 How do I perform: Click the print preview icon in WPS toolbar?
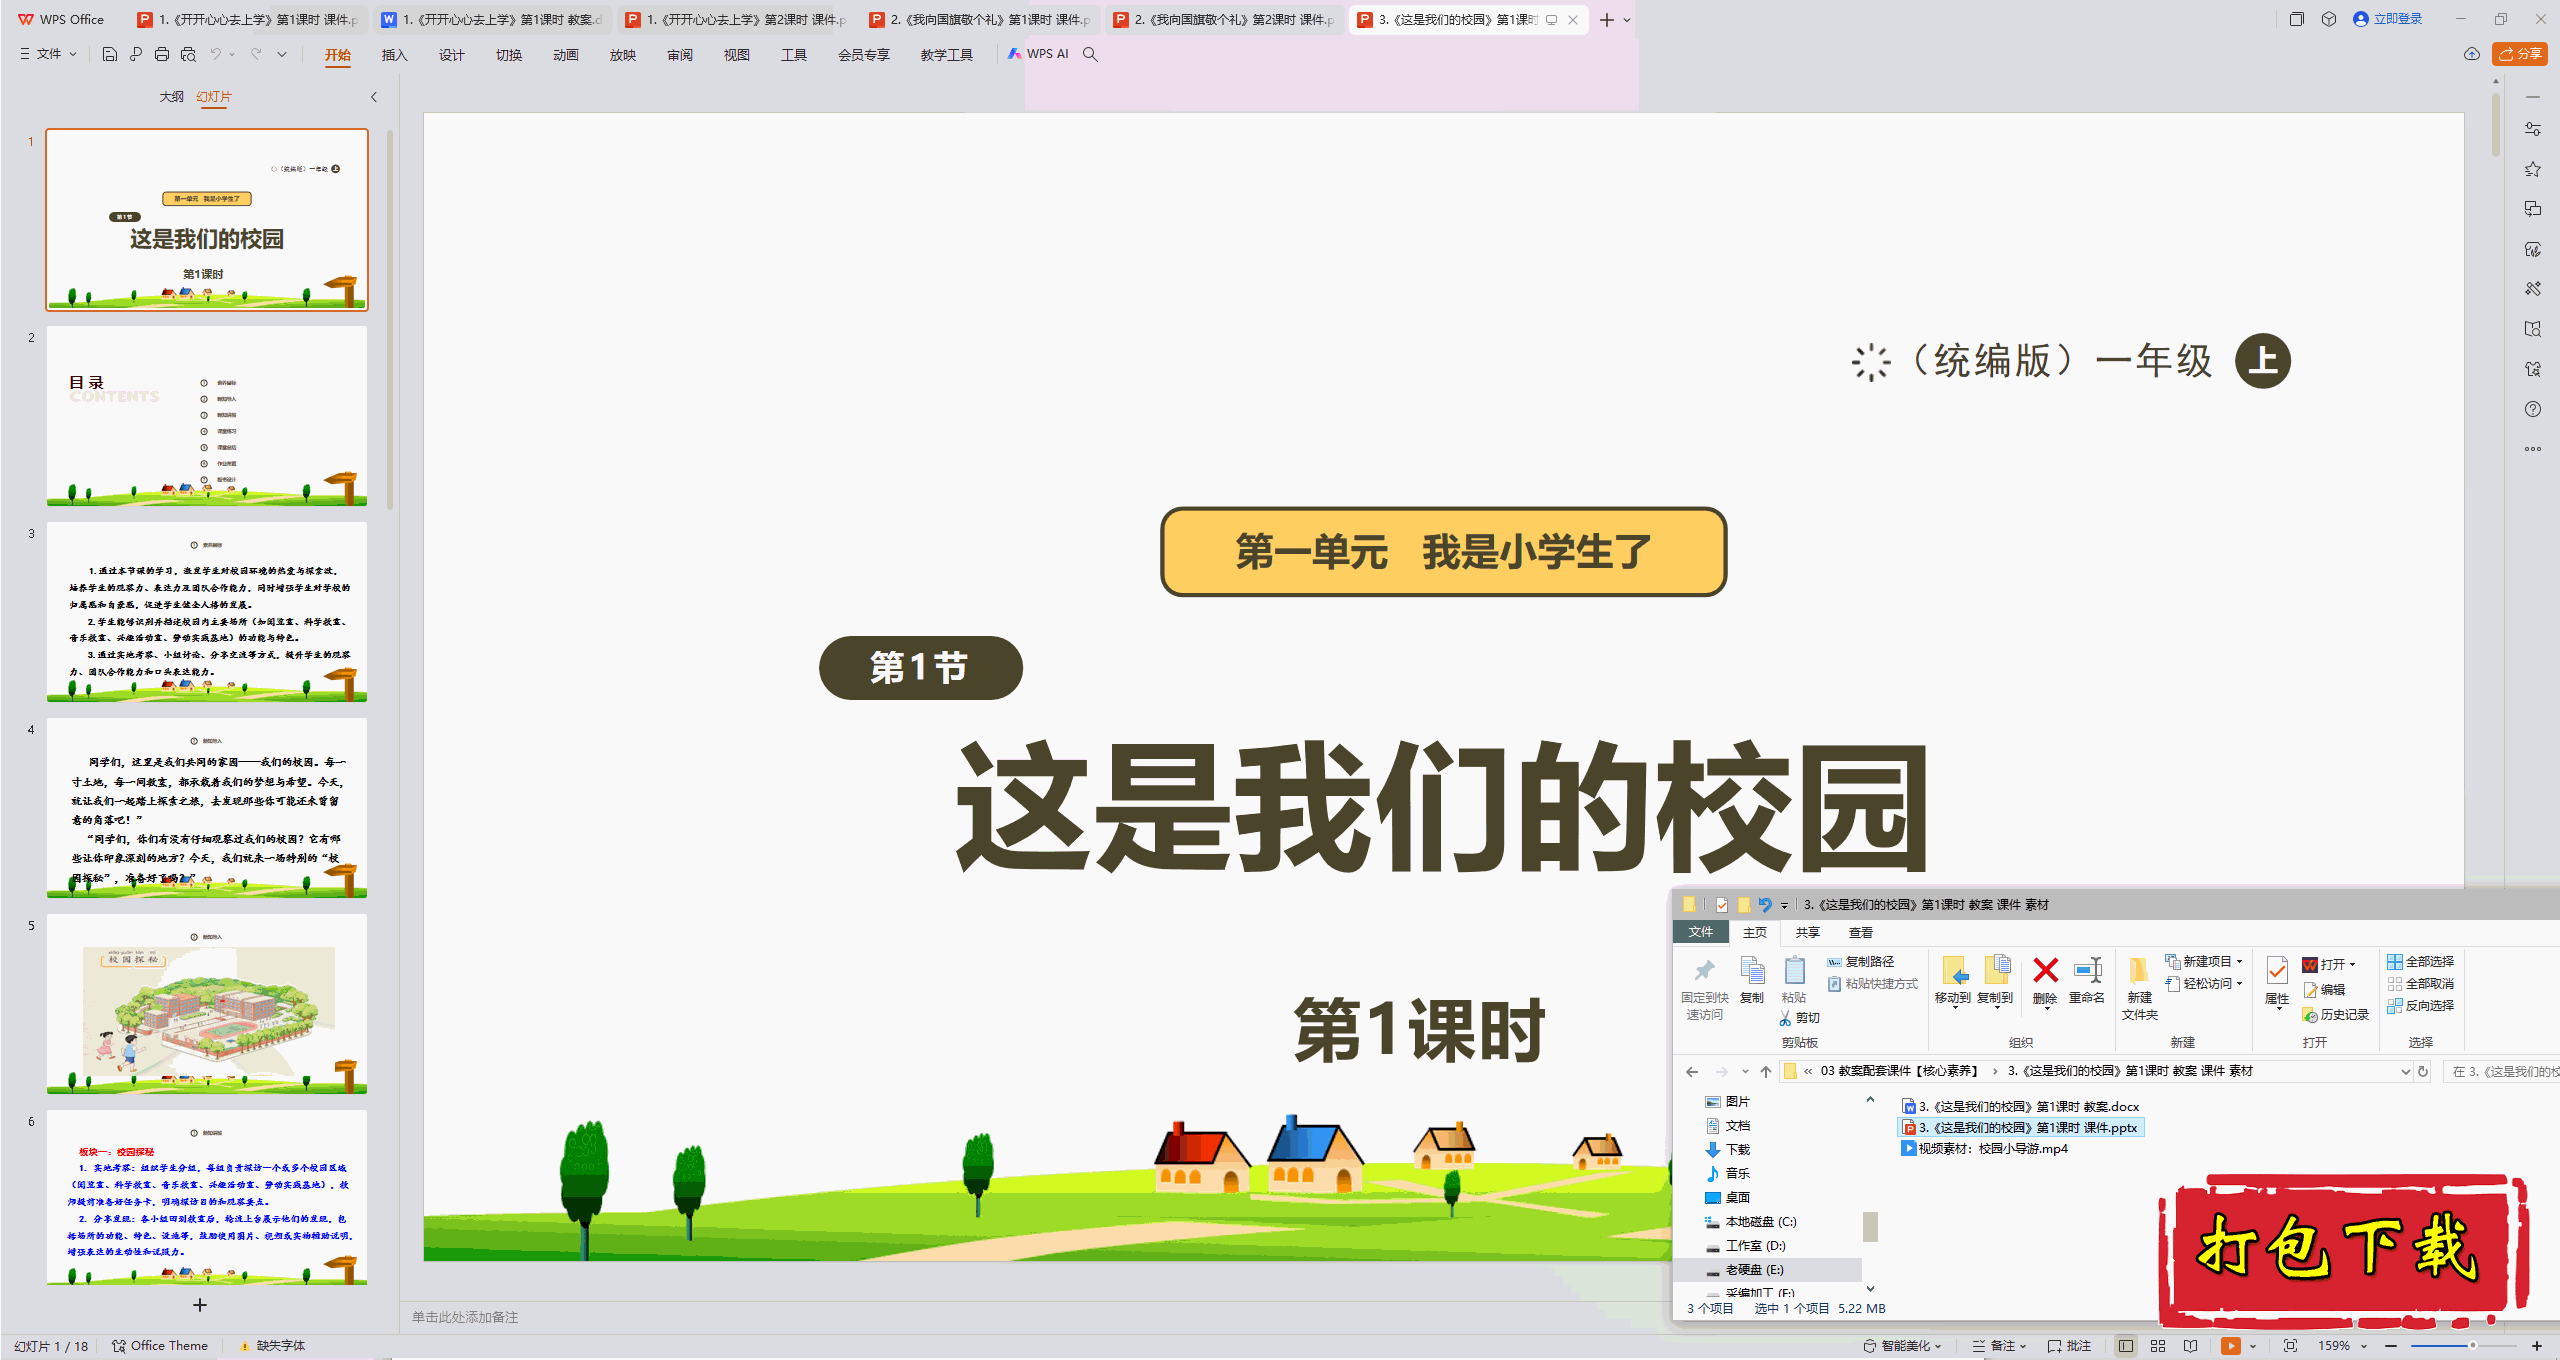188,54
